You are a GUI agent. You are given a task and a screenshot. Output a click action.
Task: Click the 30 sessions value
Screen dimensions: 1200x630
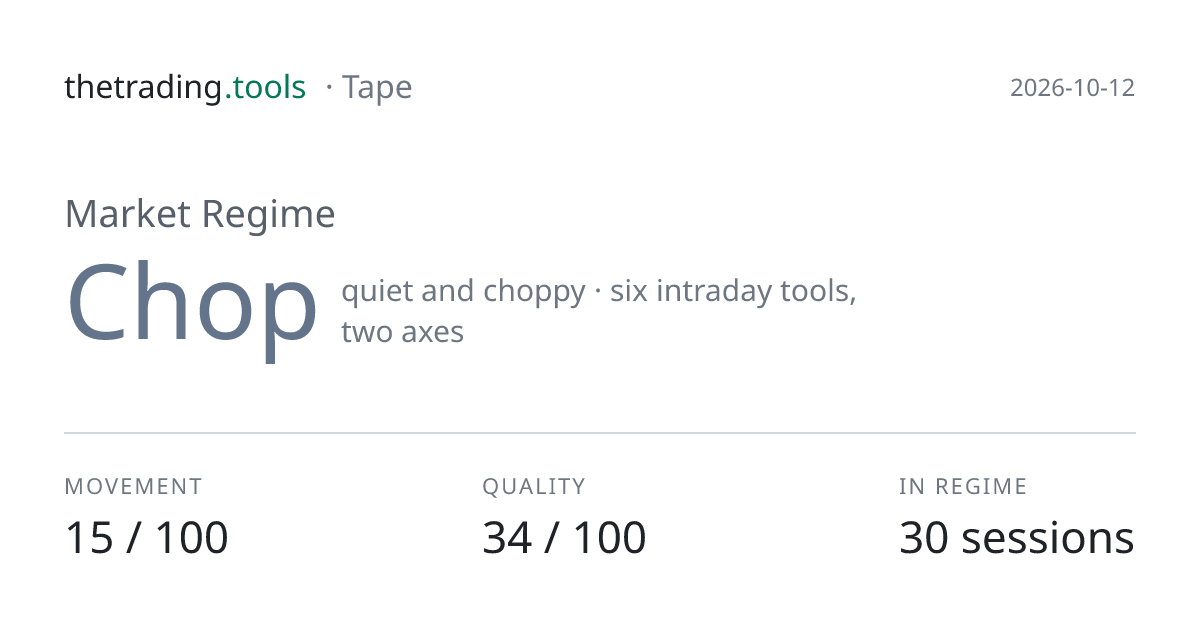click(x=1017, y=537)
